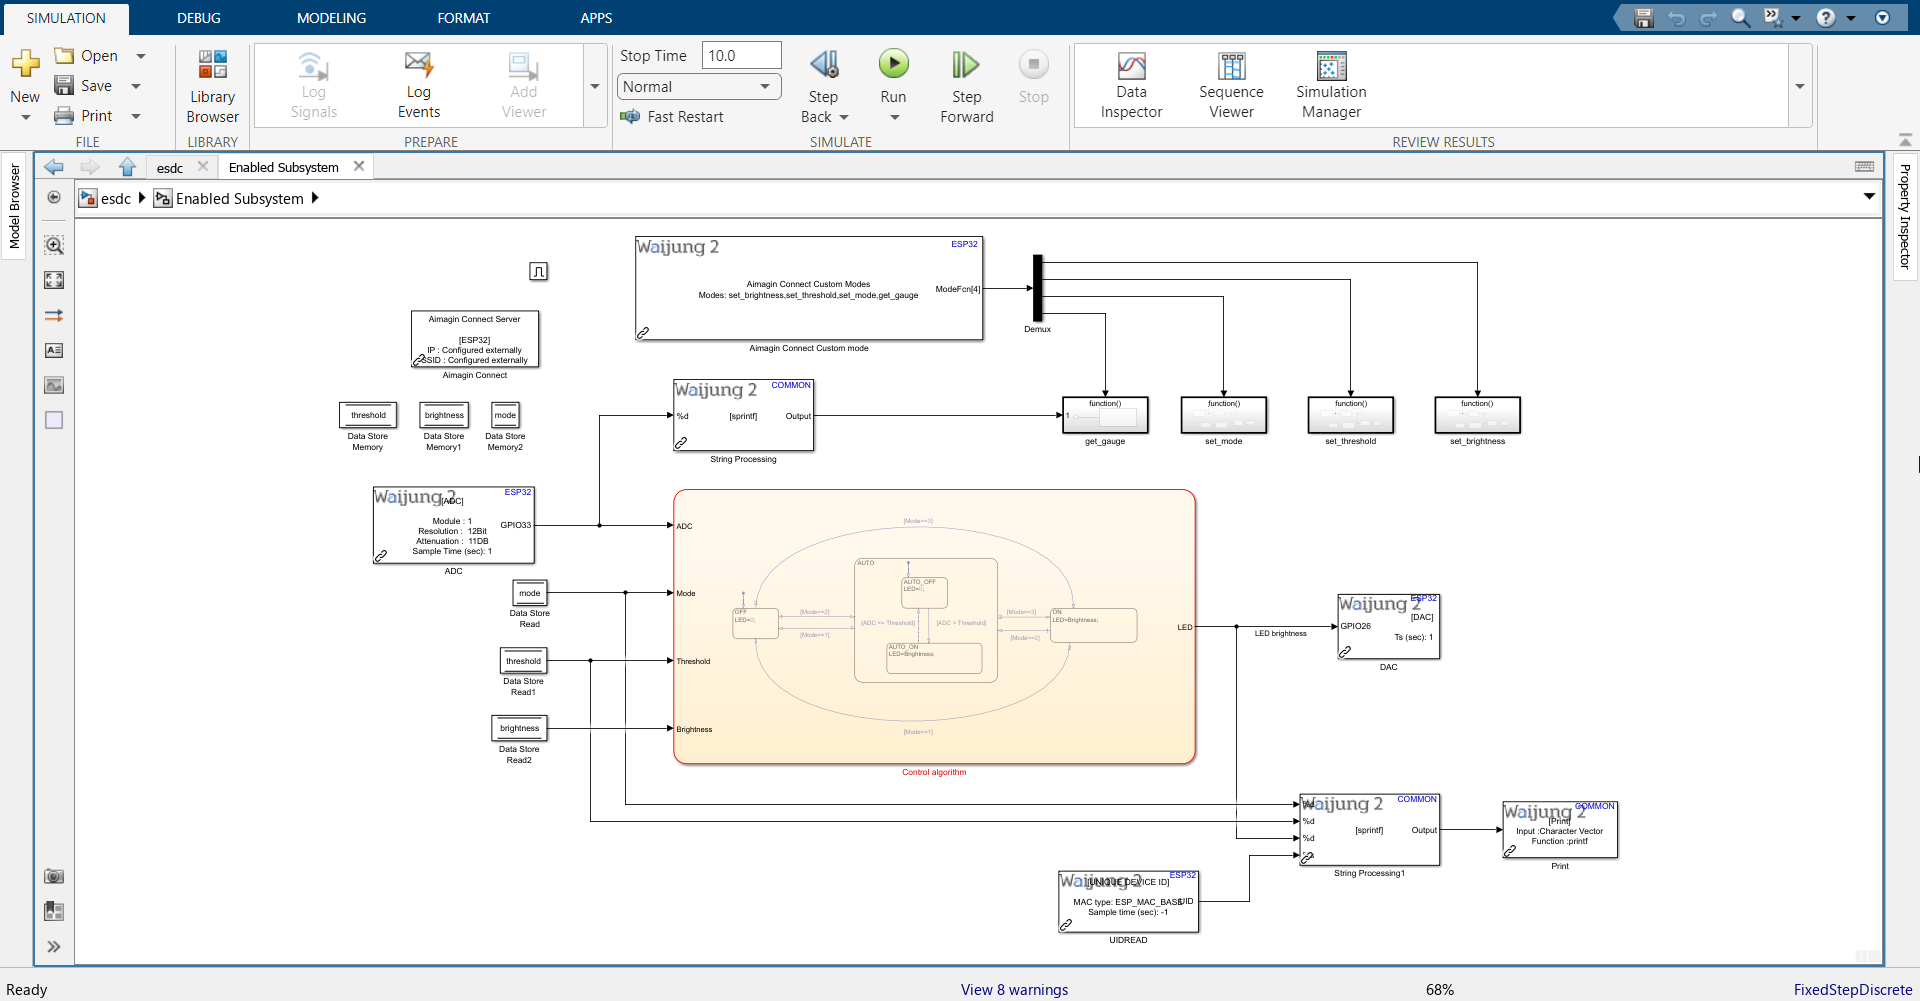Switch to the SIMULATION tab

coord(66,18)
